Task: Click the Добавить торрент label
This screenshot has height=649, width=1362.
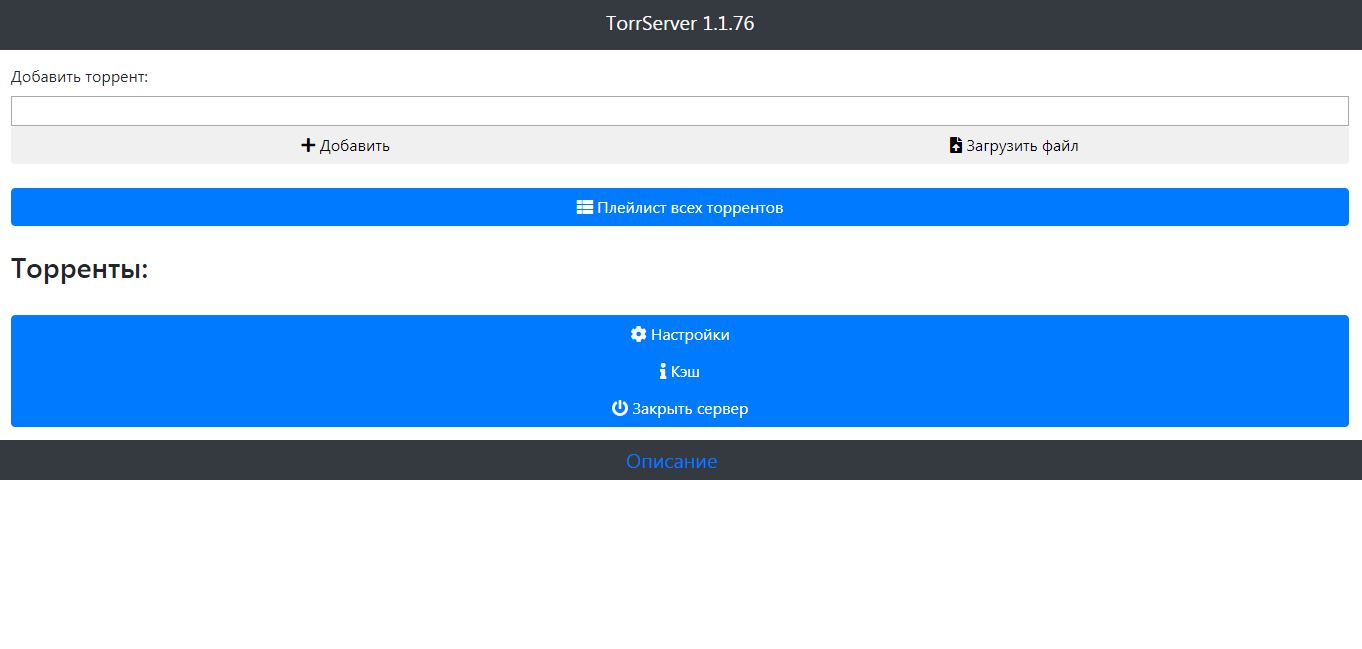Action: click(x=79, y=77)
